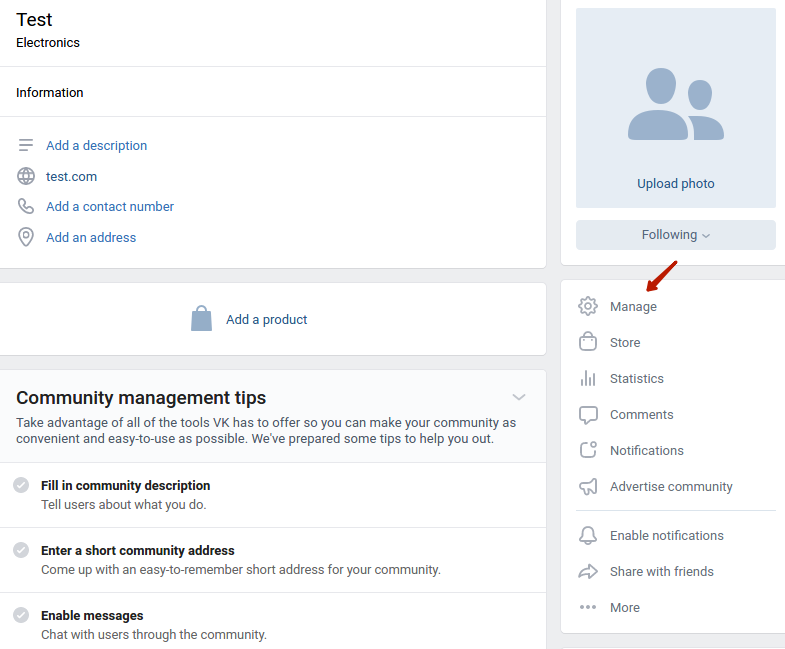Open the test.com website link
This screenshot has height=649, width=785.
click(71, 177)
